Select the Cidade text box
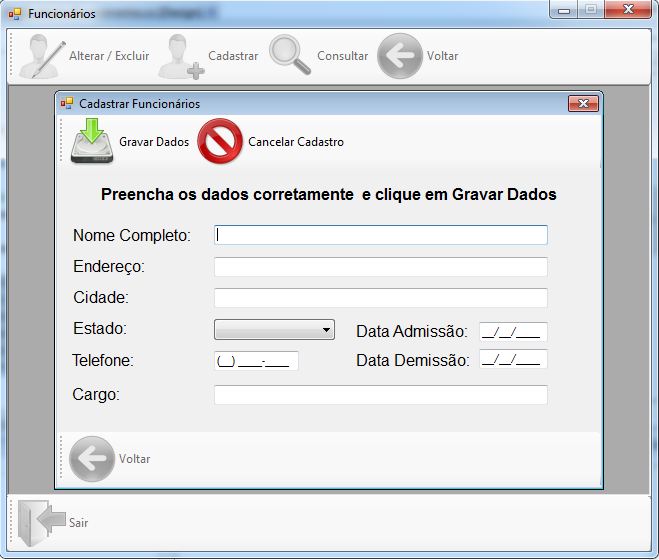 tap(380, 298)
